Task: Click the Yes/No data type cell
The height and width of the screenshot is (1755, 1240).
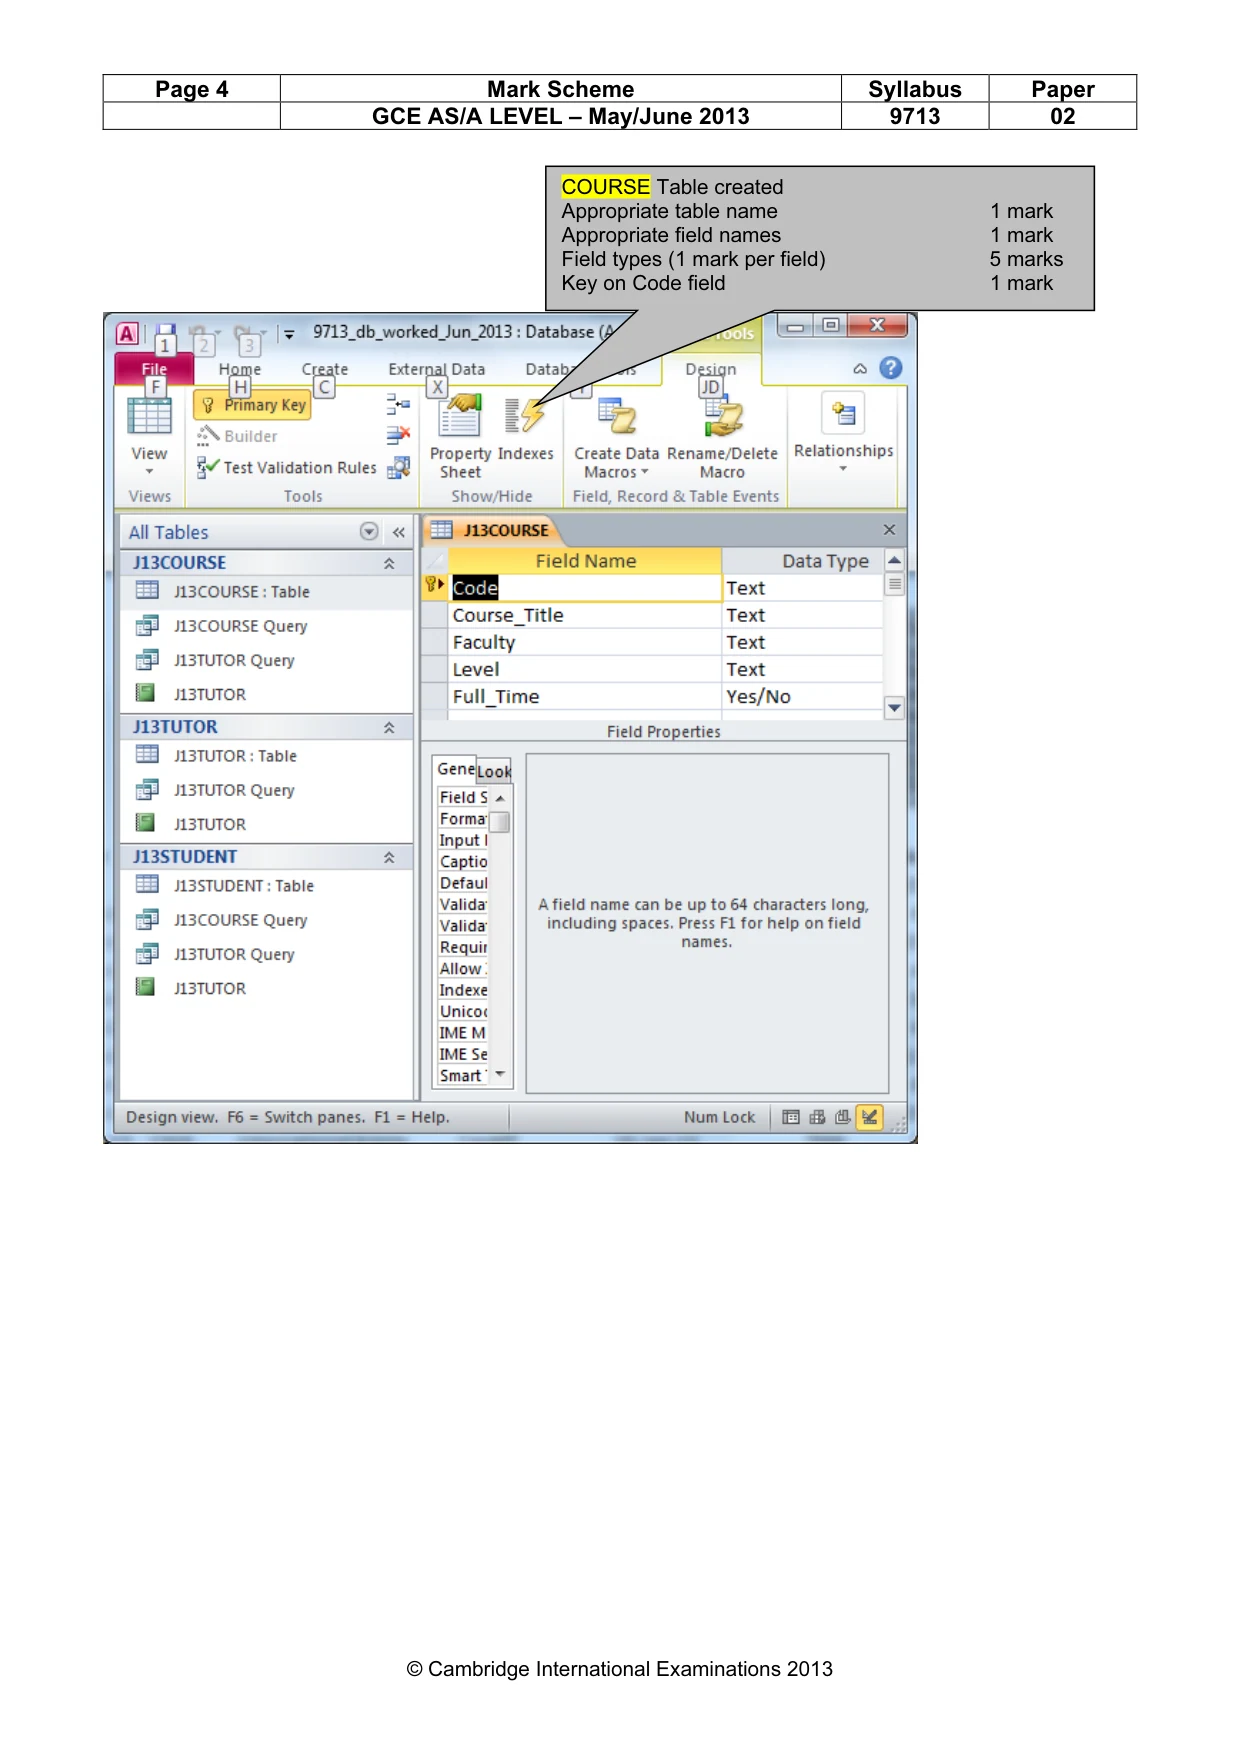Action: [803, 696]
